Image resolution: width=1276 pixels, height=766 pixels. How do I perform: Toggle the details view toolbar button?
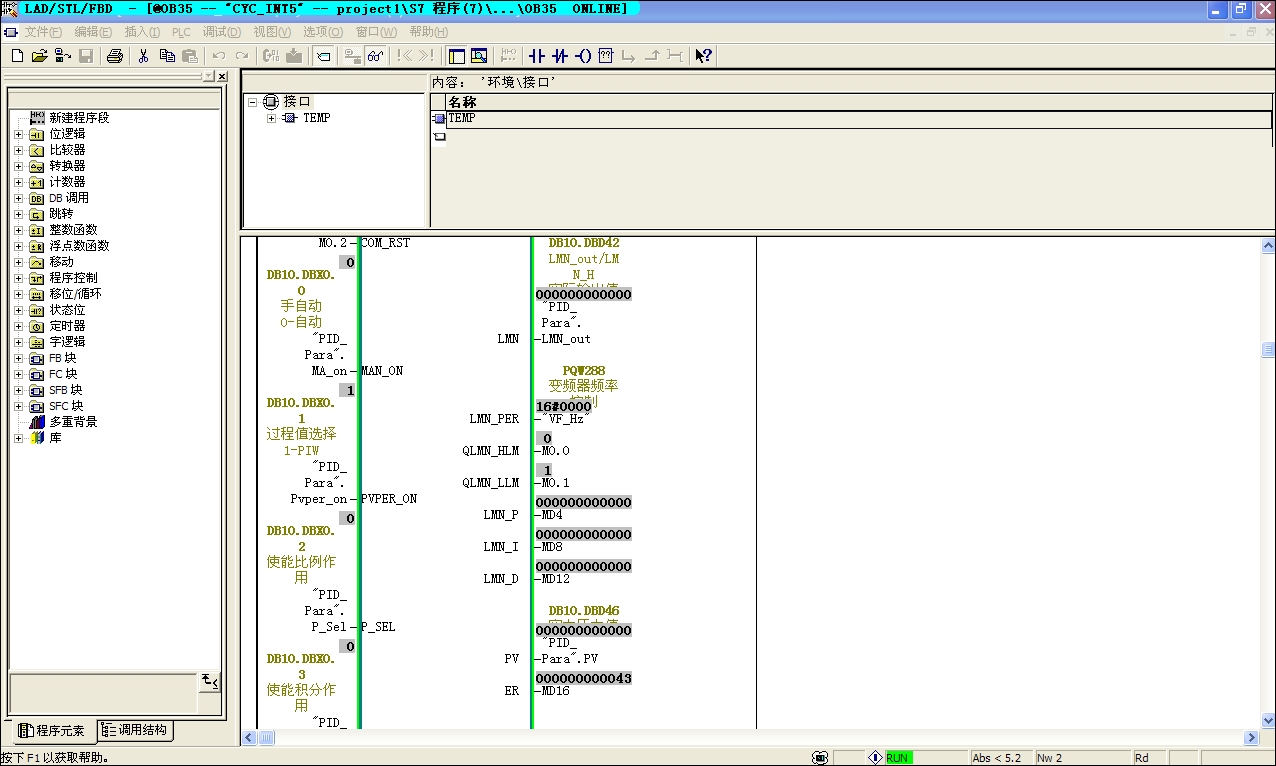pyautogui.click(x=479, y=56)
